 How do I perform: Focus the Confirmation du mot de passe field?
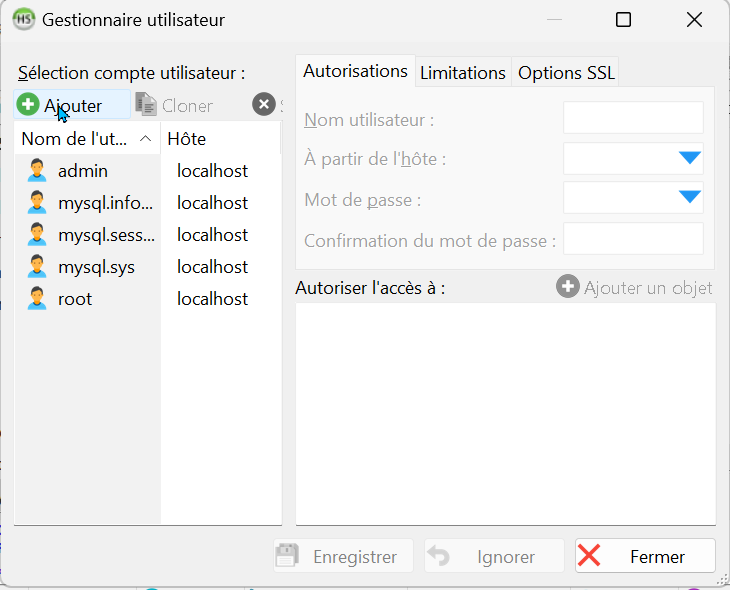click(x=633, y=240)
